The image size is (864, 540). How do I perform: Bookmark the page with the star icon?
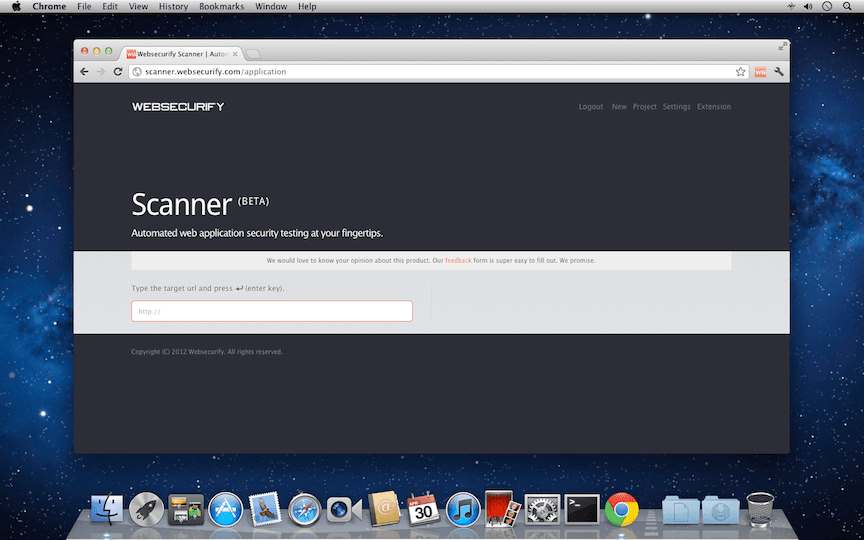741,72
